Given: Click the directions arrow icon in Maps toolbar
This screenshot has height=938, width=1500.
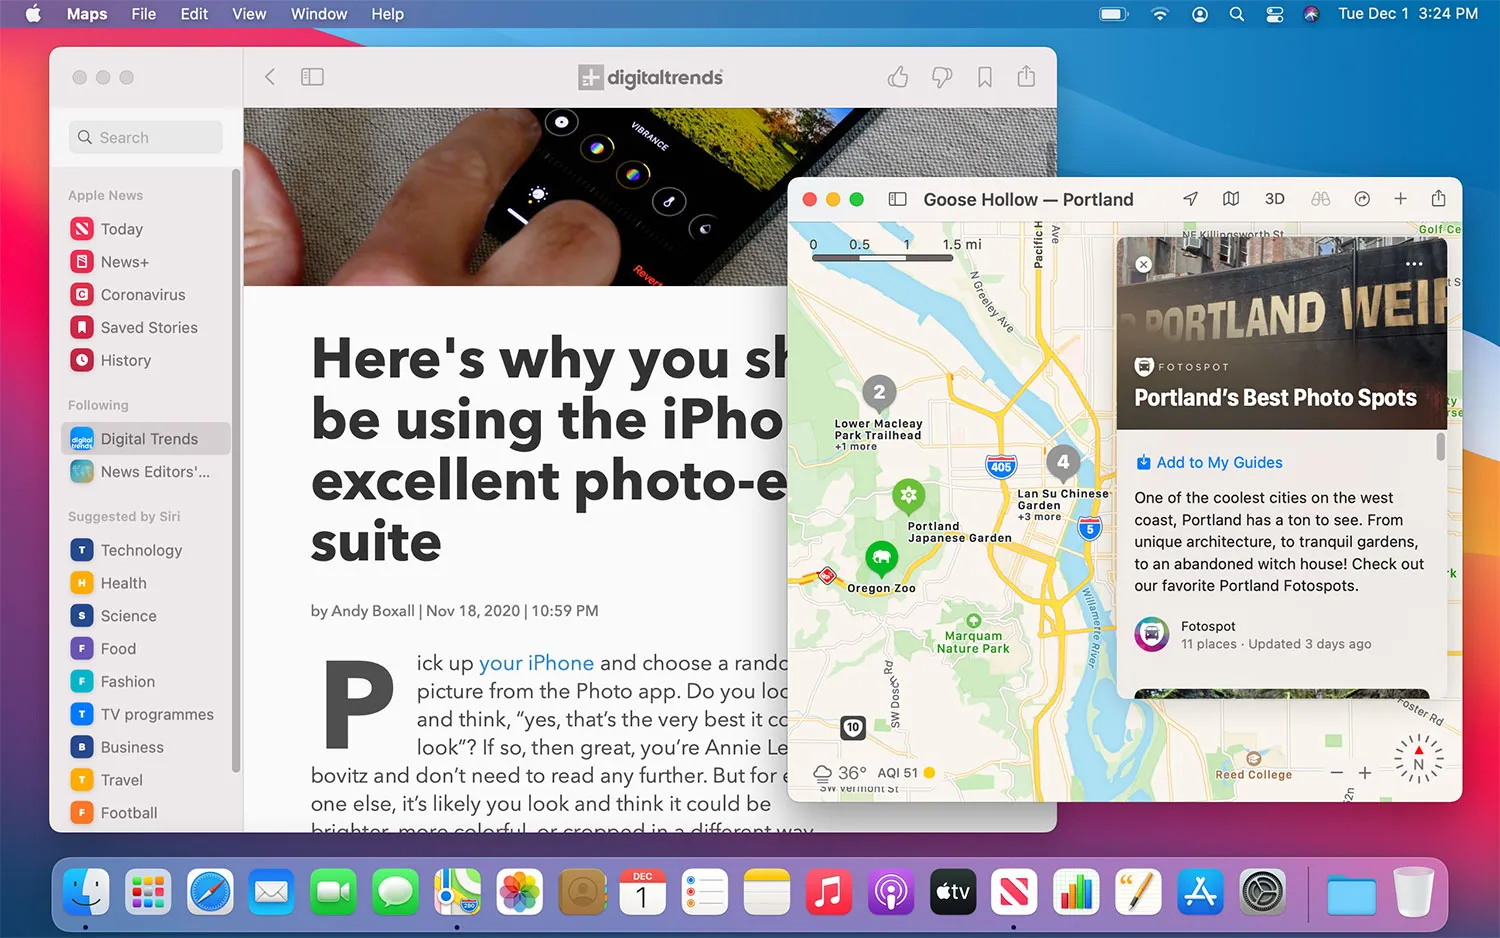Looking at the screenshot, I should (x=1362, y=198).
